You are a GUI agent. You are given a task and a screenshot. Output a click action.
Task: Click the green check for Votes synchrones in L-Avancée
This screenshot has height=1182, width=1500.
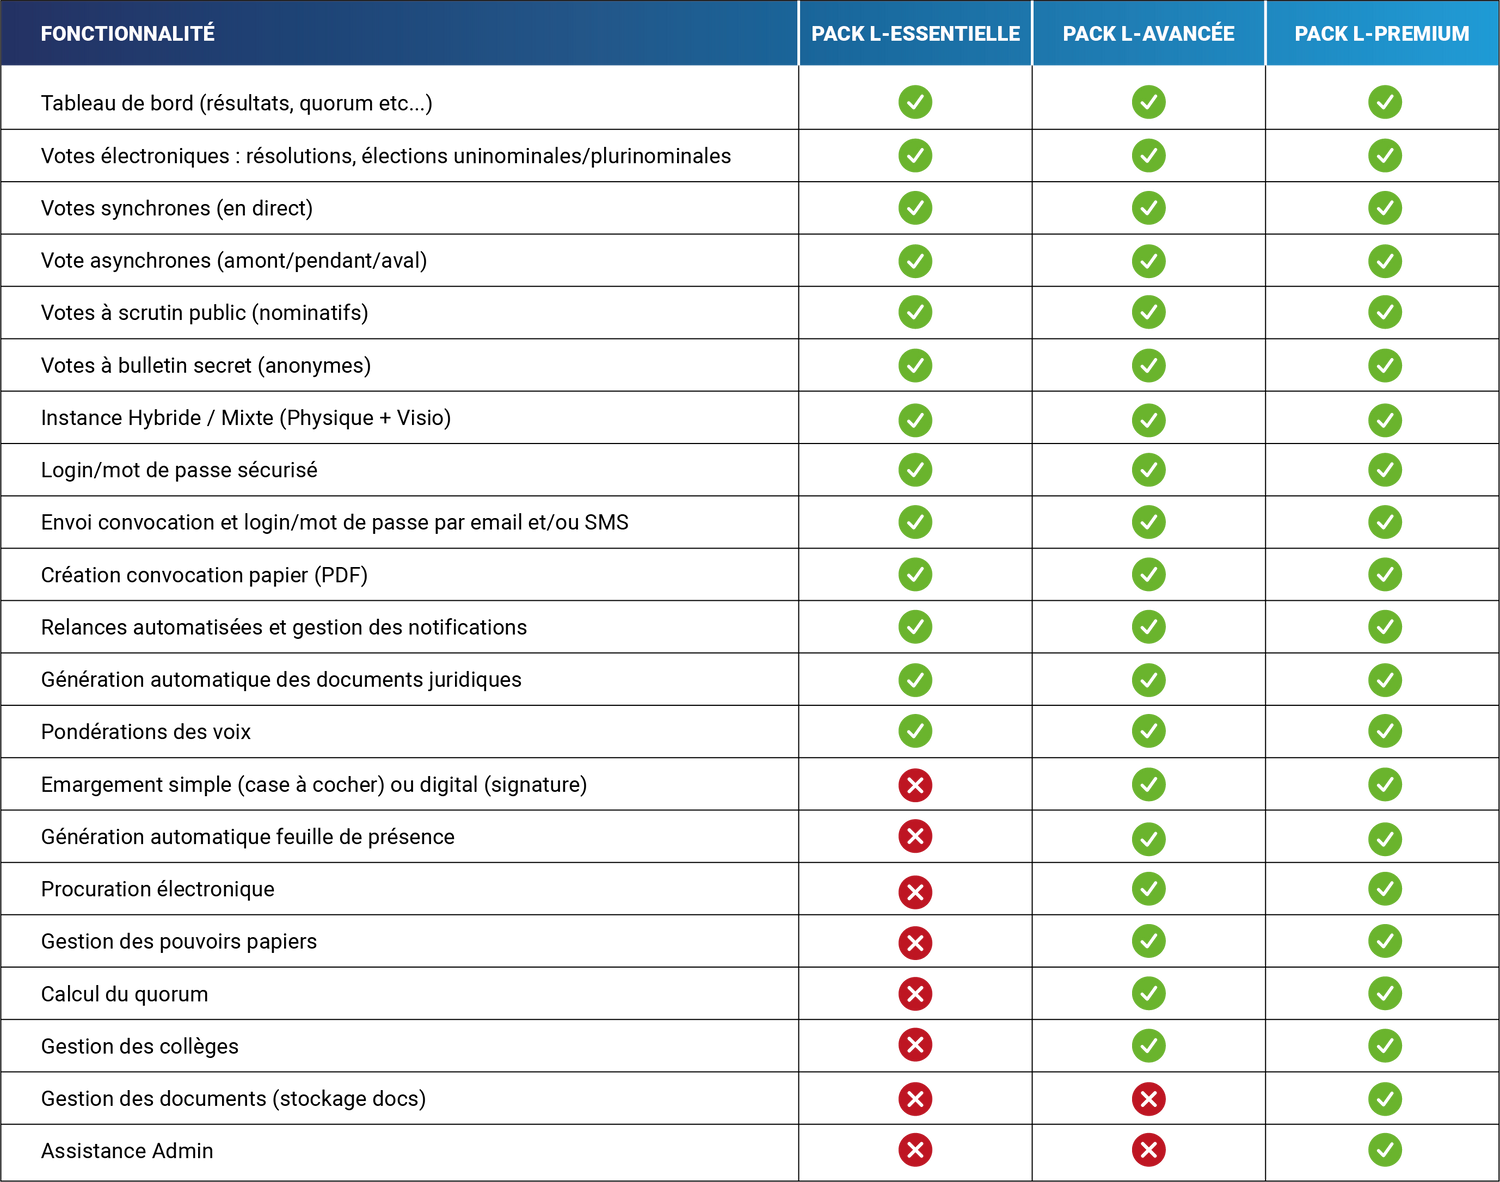click(1148, 208)
